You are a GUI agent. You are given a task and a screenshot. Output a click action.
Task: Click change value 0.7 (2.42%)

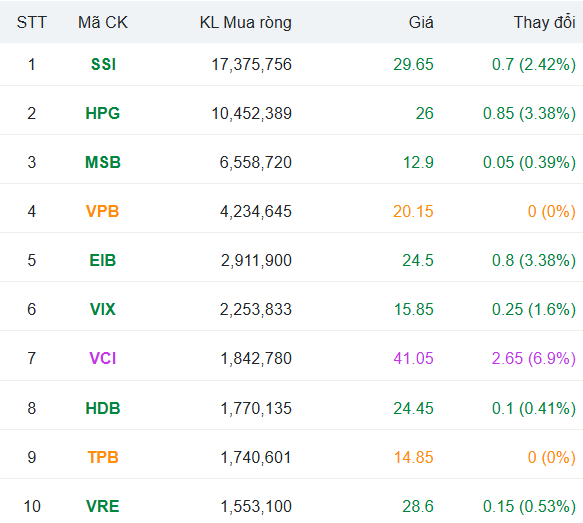(534, 64)
